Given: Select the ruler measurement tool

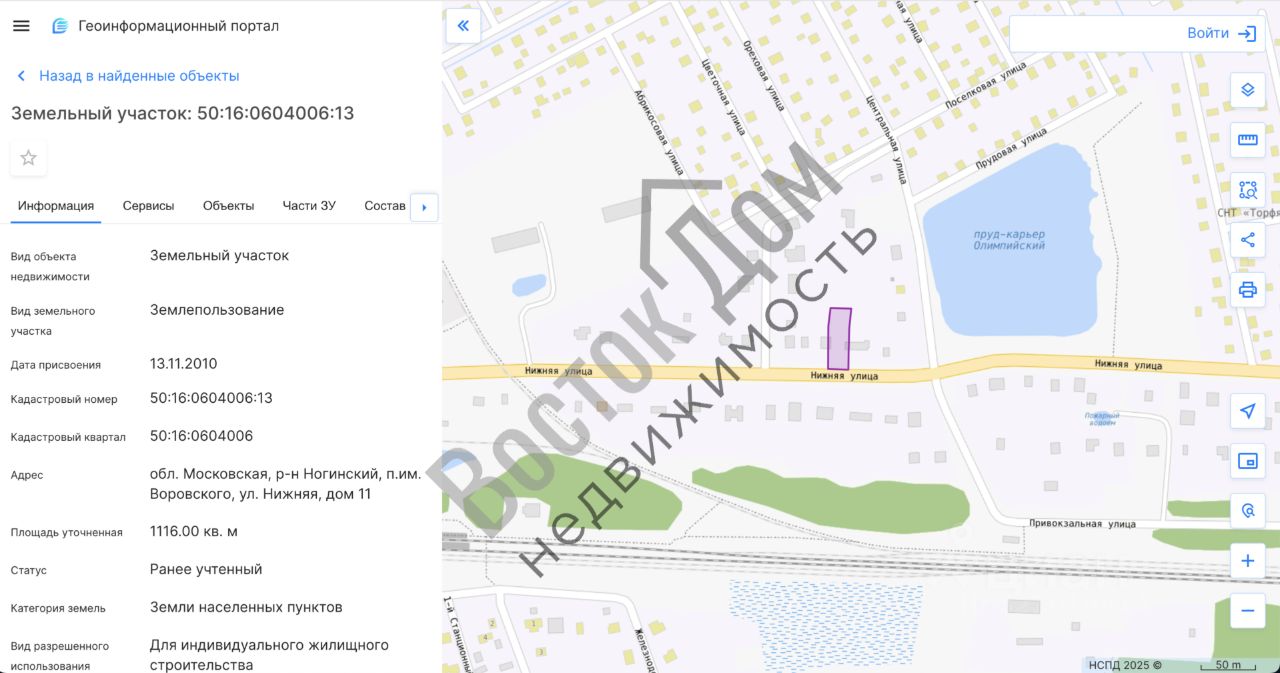Looking at the screenshot, I should coord(1247,140).
